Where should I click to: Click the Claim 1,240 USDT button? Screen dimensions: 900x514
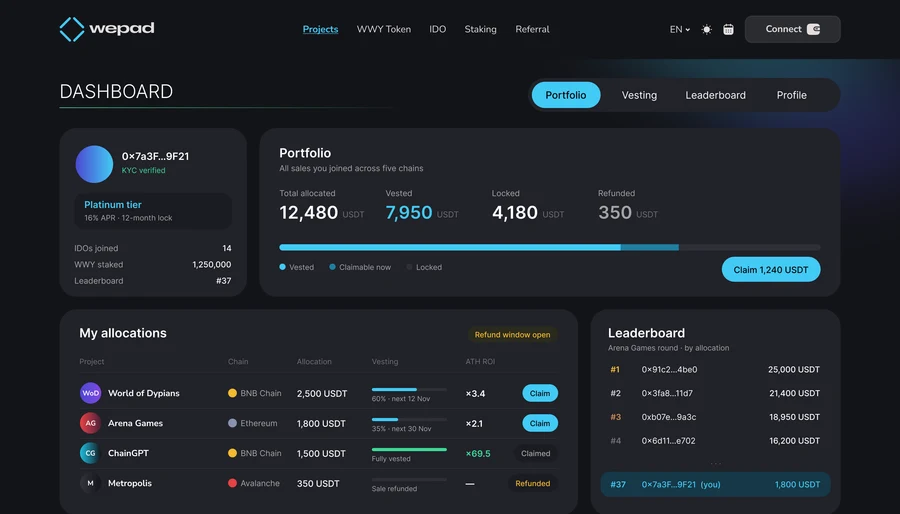point(771,270)
